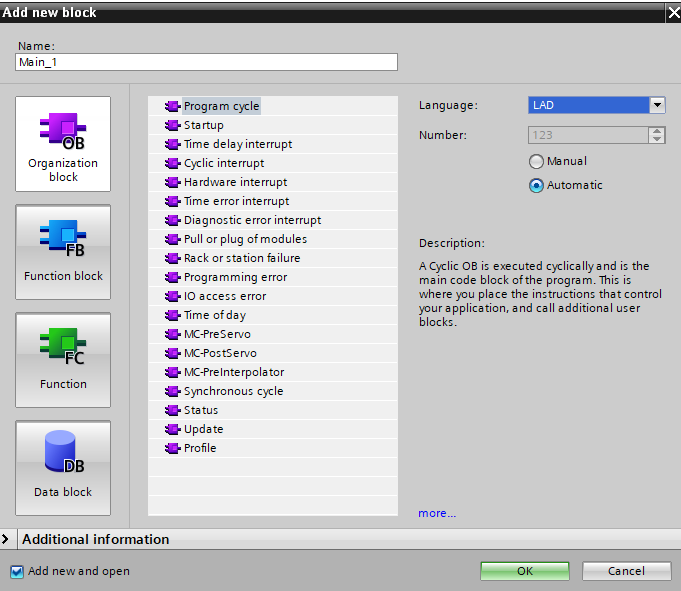Select Program cycle in the list
The height and width of the screenshot is (591, 681).
coord(221,106)
